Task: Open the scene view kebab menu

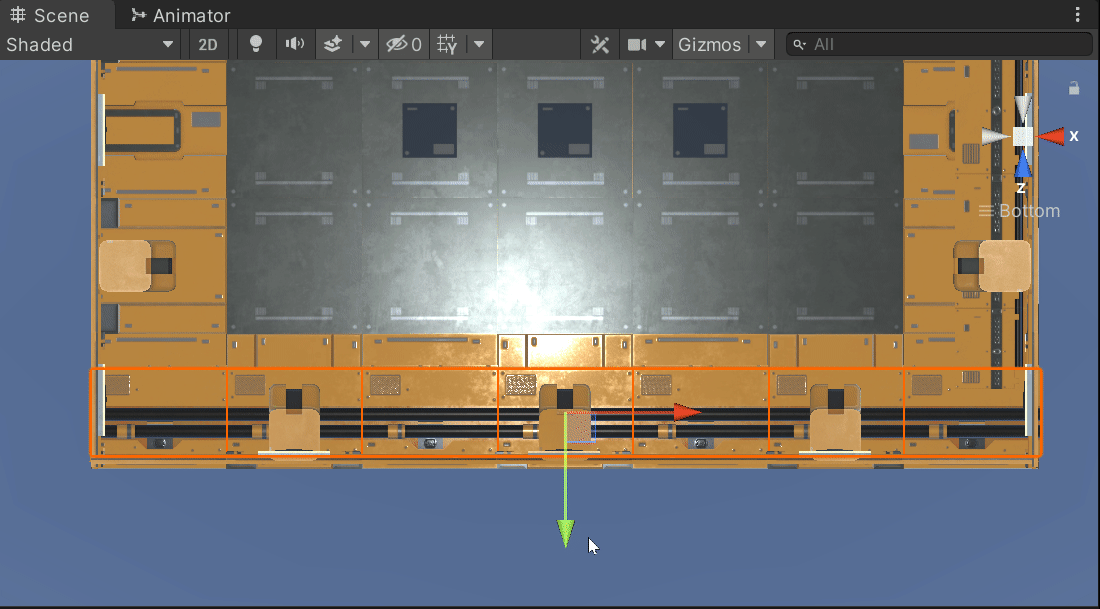Action: [1078, 15]
